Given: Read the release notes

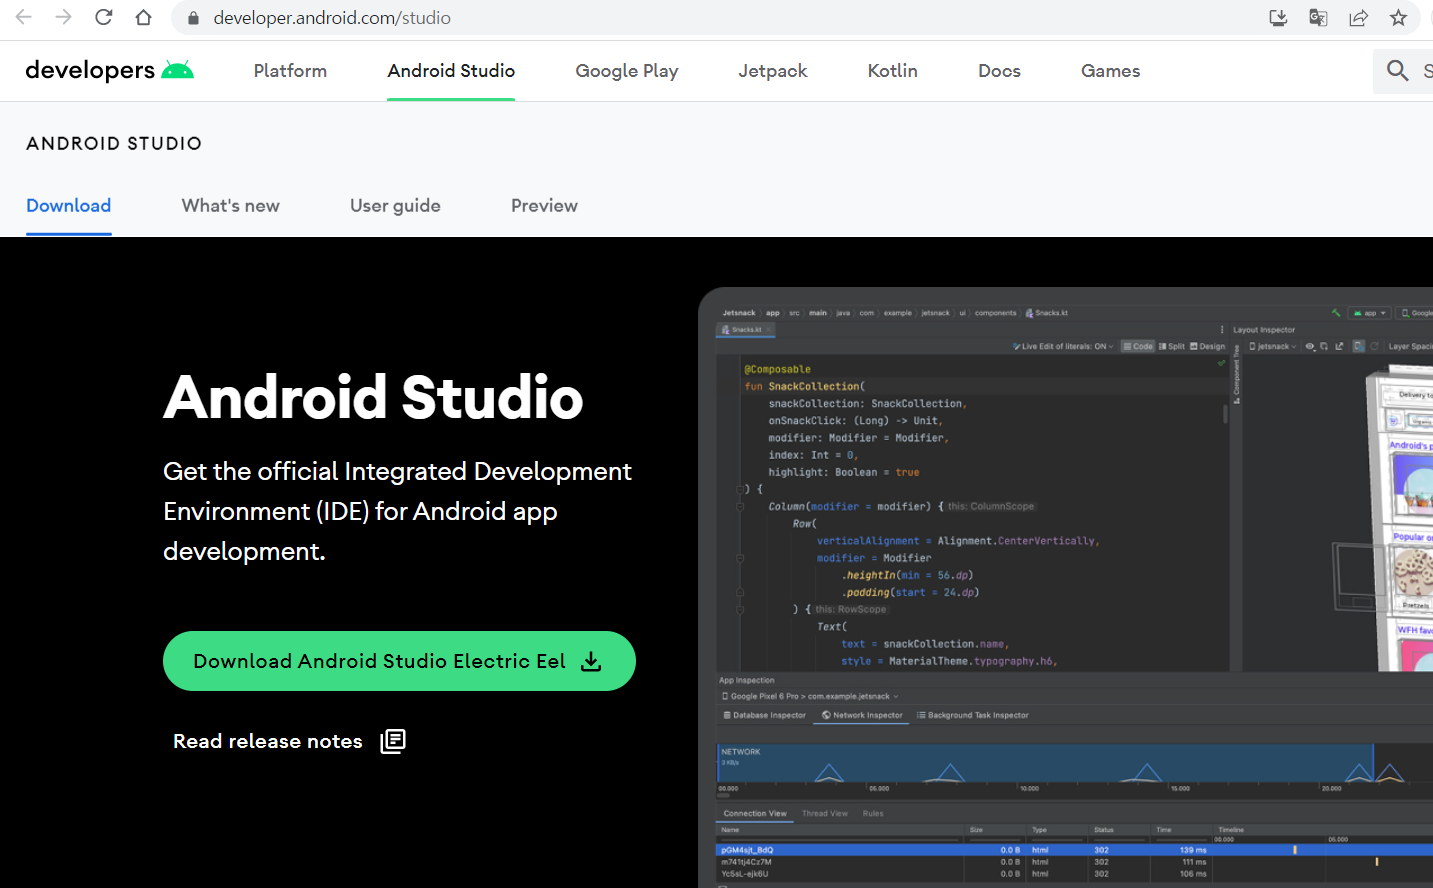Looking at the screenshot, I should coord(267,741).
